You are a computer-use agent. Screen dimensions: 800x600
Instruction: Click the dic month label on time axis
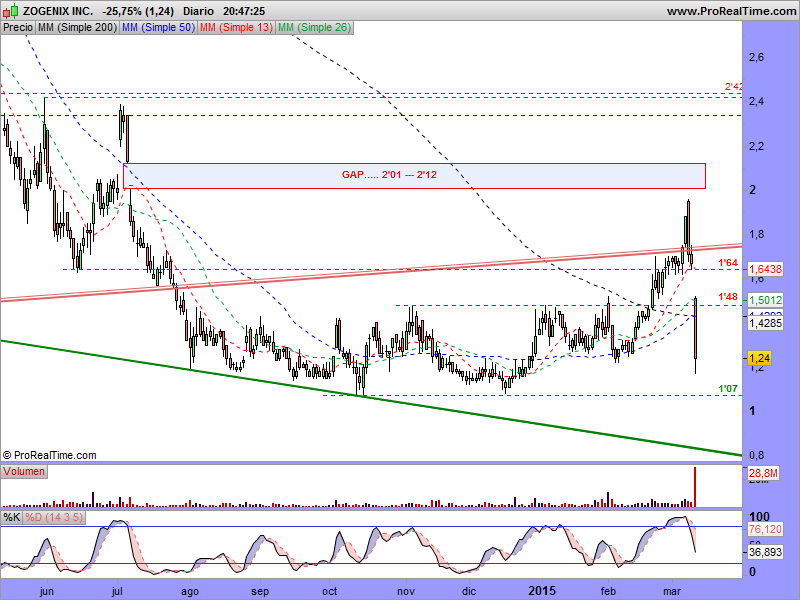[x=468, y=591]
